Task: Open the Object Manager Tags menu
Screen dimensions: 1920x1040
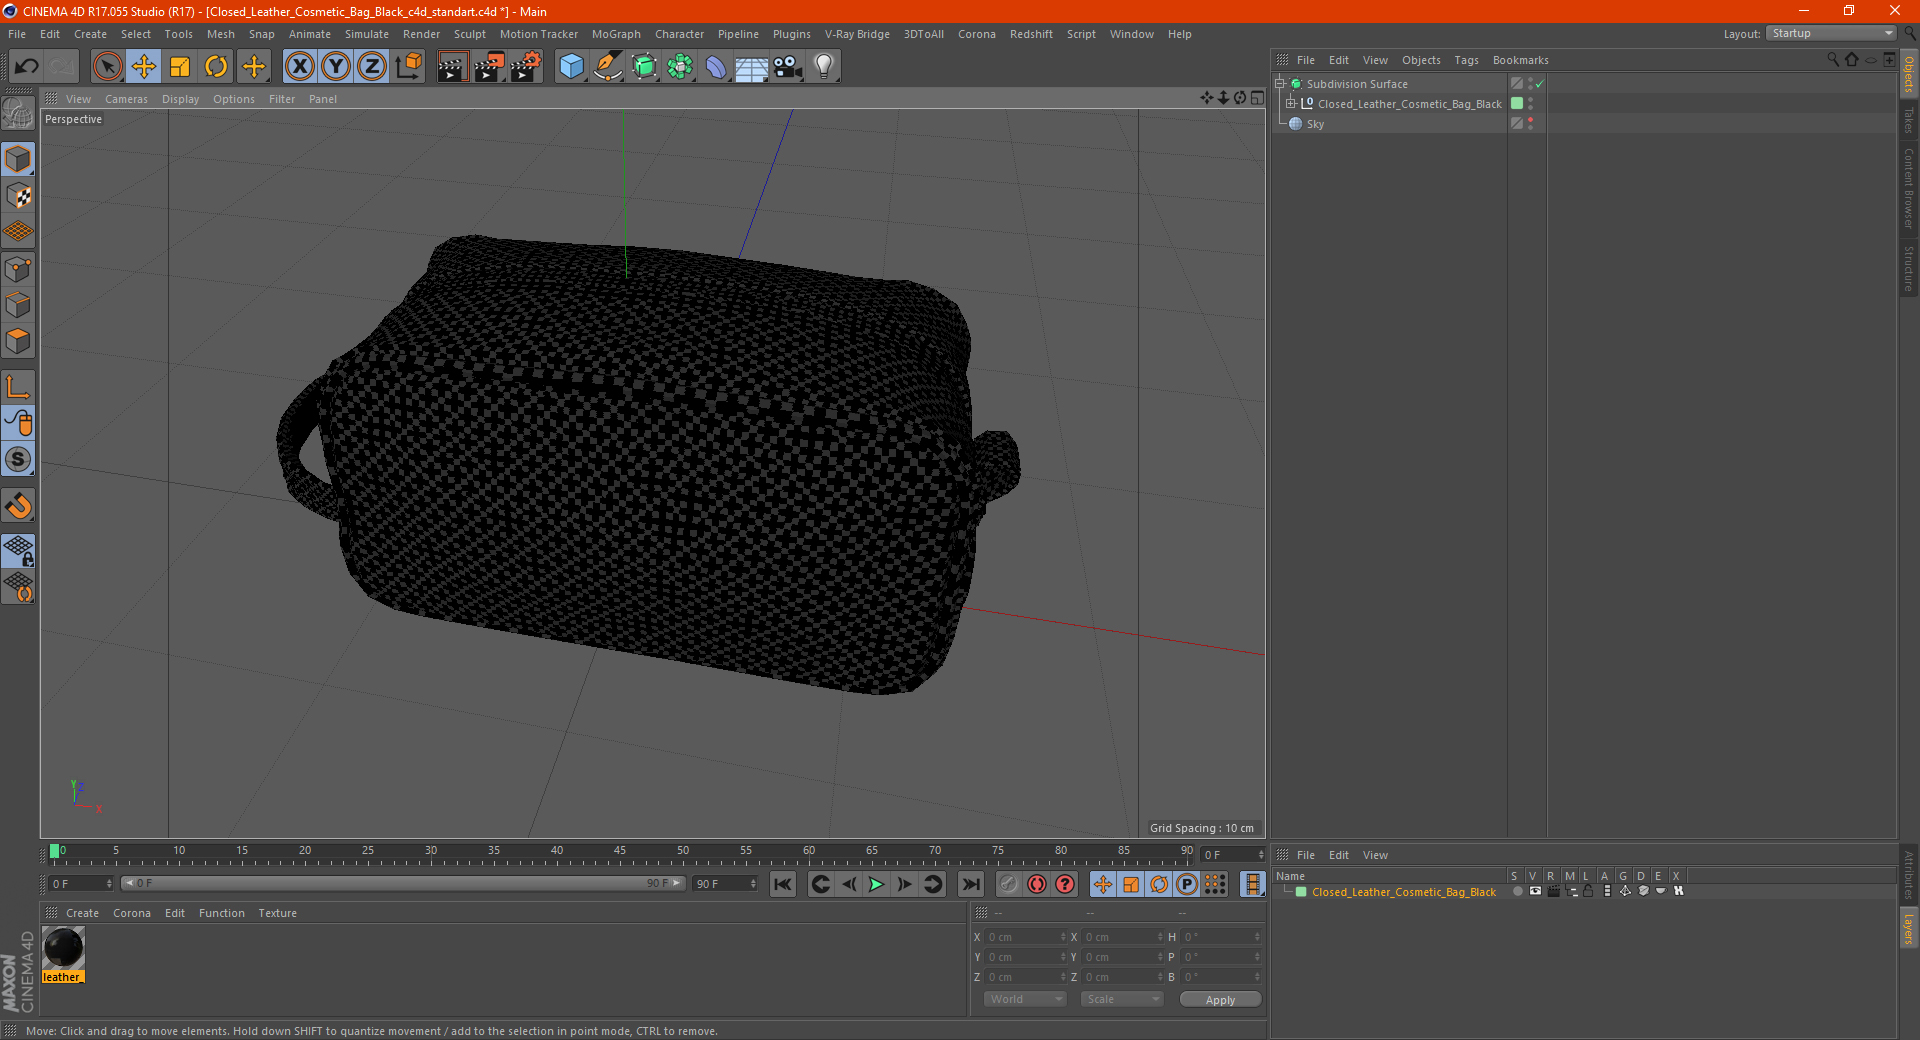Action: [1466, 60]
